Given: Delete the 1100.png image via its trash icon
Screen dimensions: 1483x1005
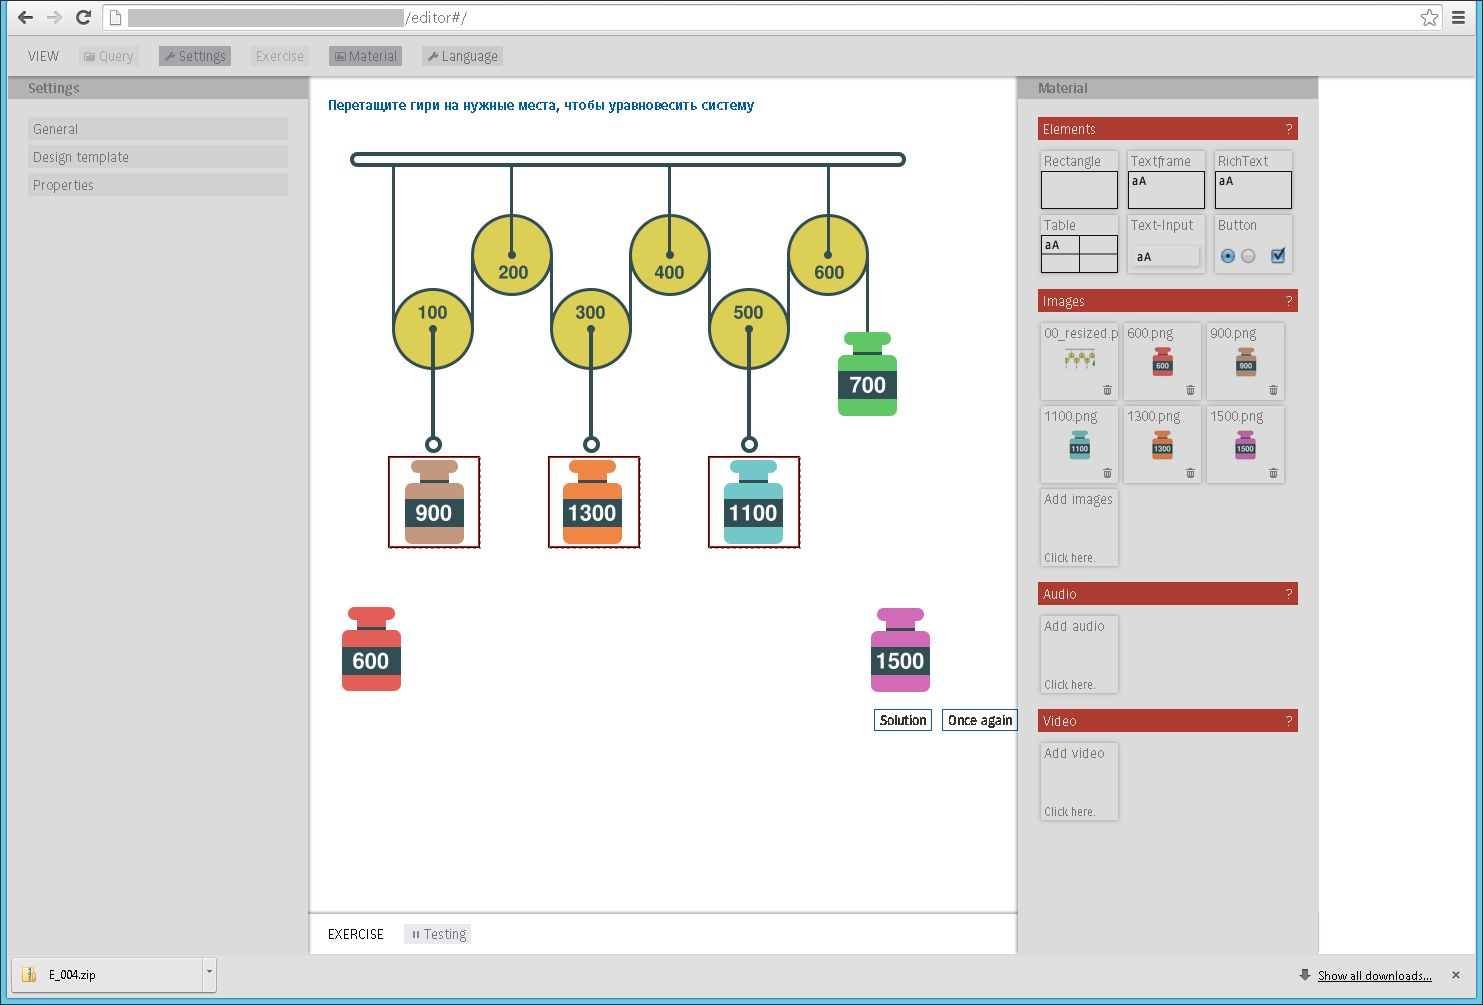Looking at the screenshot, I should click(x=1107, y=473).
